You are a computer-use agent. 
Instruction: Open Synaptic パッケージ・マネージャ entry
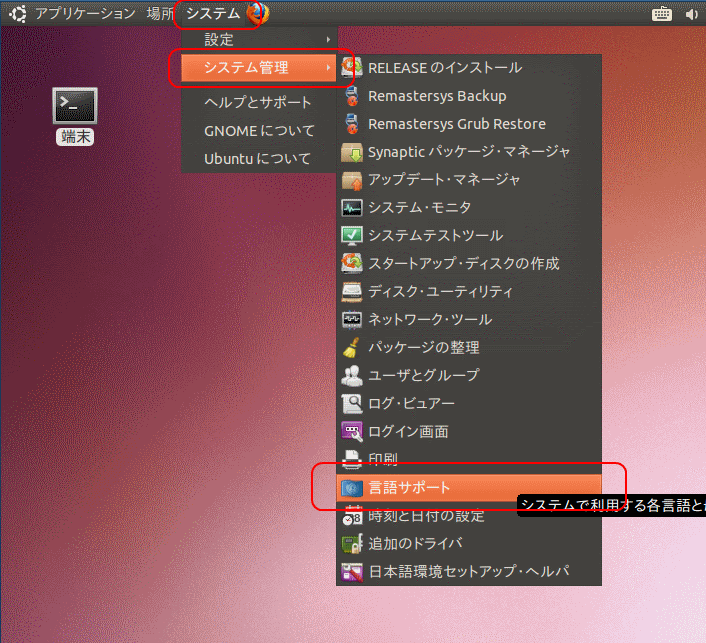[469, 152]
